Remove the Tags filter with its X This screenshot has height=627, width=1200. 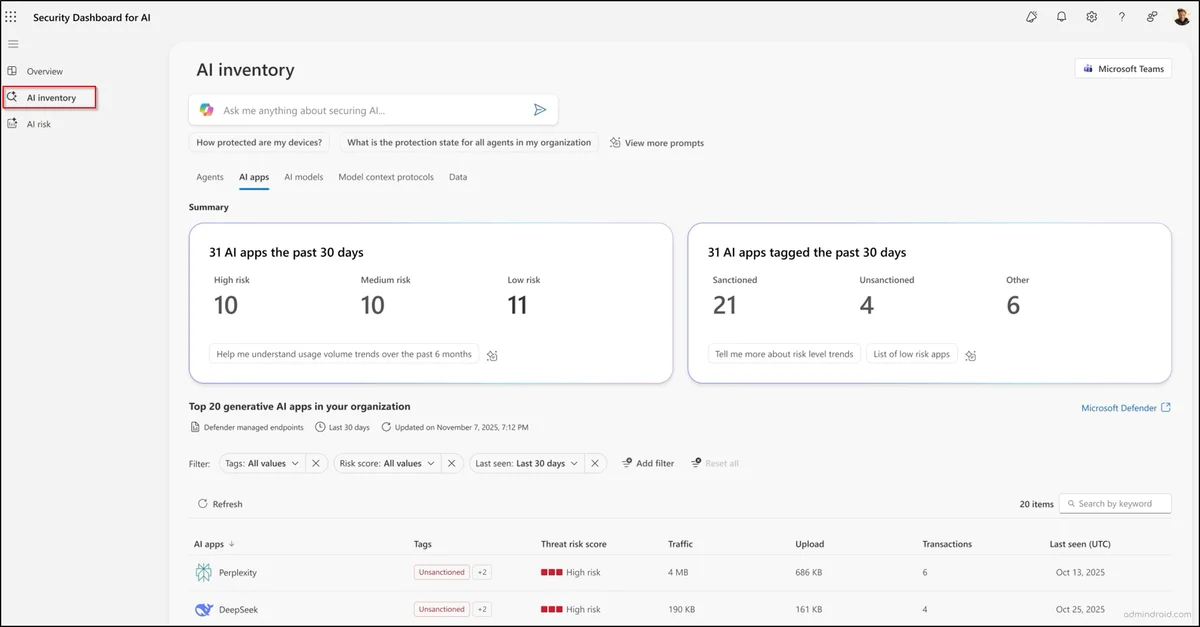(x=317, y=463)
